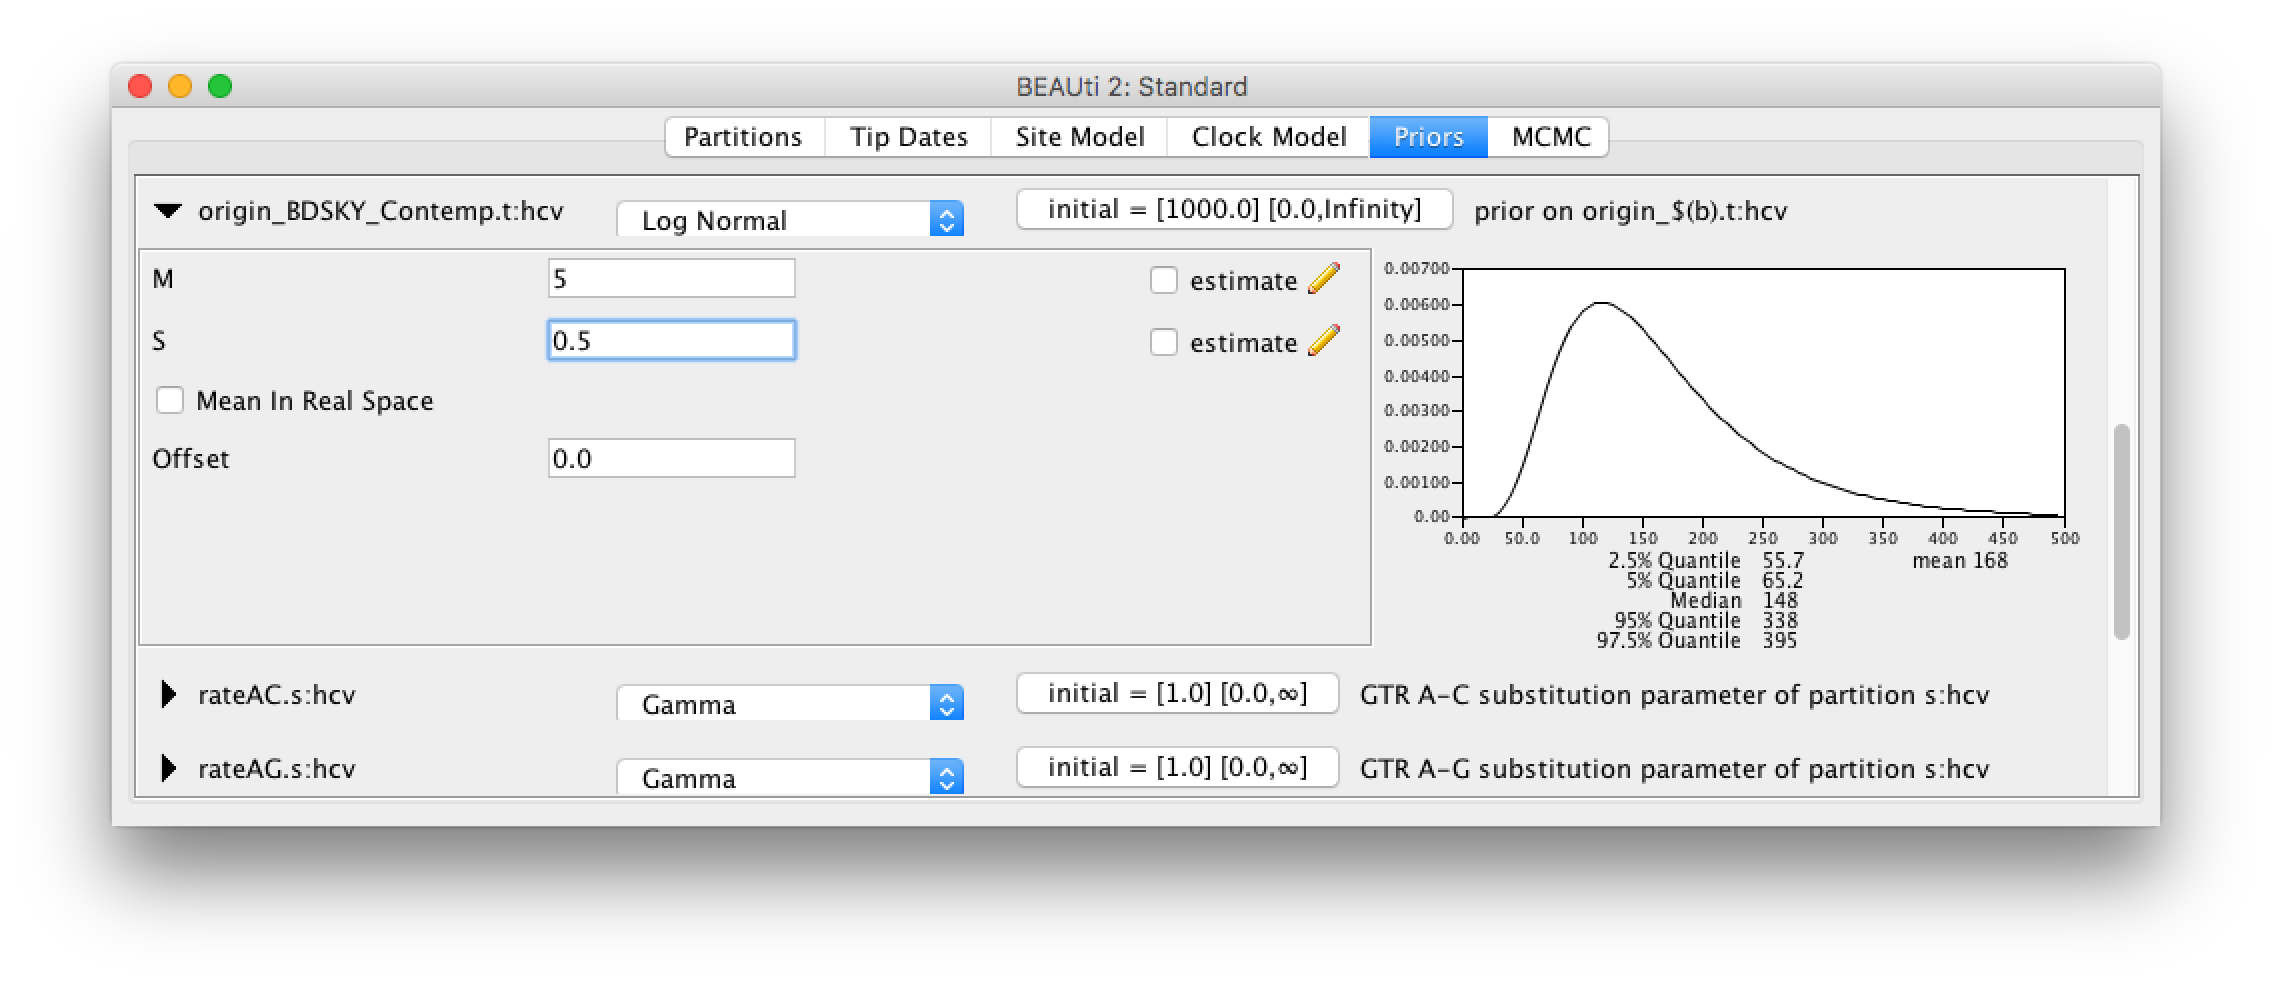Click initial button for rateAG.s:hcv
2272x986 pixels.
coord(1178,767)
